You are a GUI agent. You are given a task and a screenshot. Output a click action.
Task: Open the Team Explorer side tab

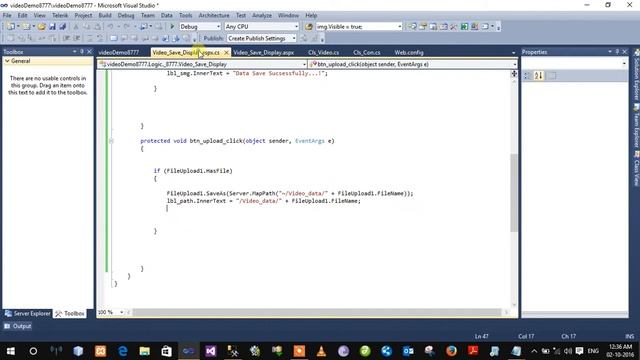pyautogui.click(x=636, y=127)
